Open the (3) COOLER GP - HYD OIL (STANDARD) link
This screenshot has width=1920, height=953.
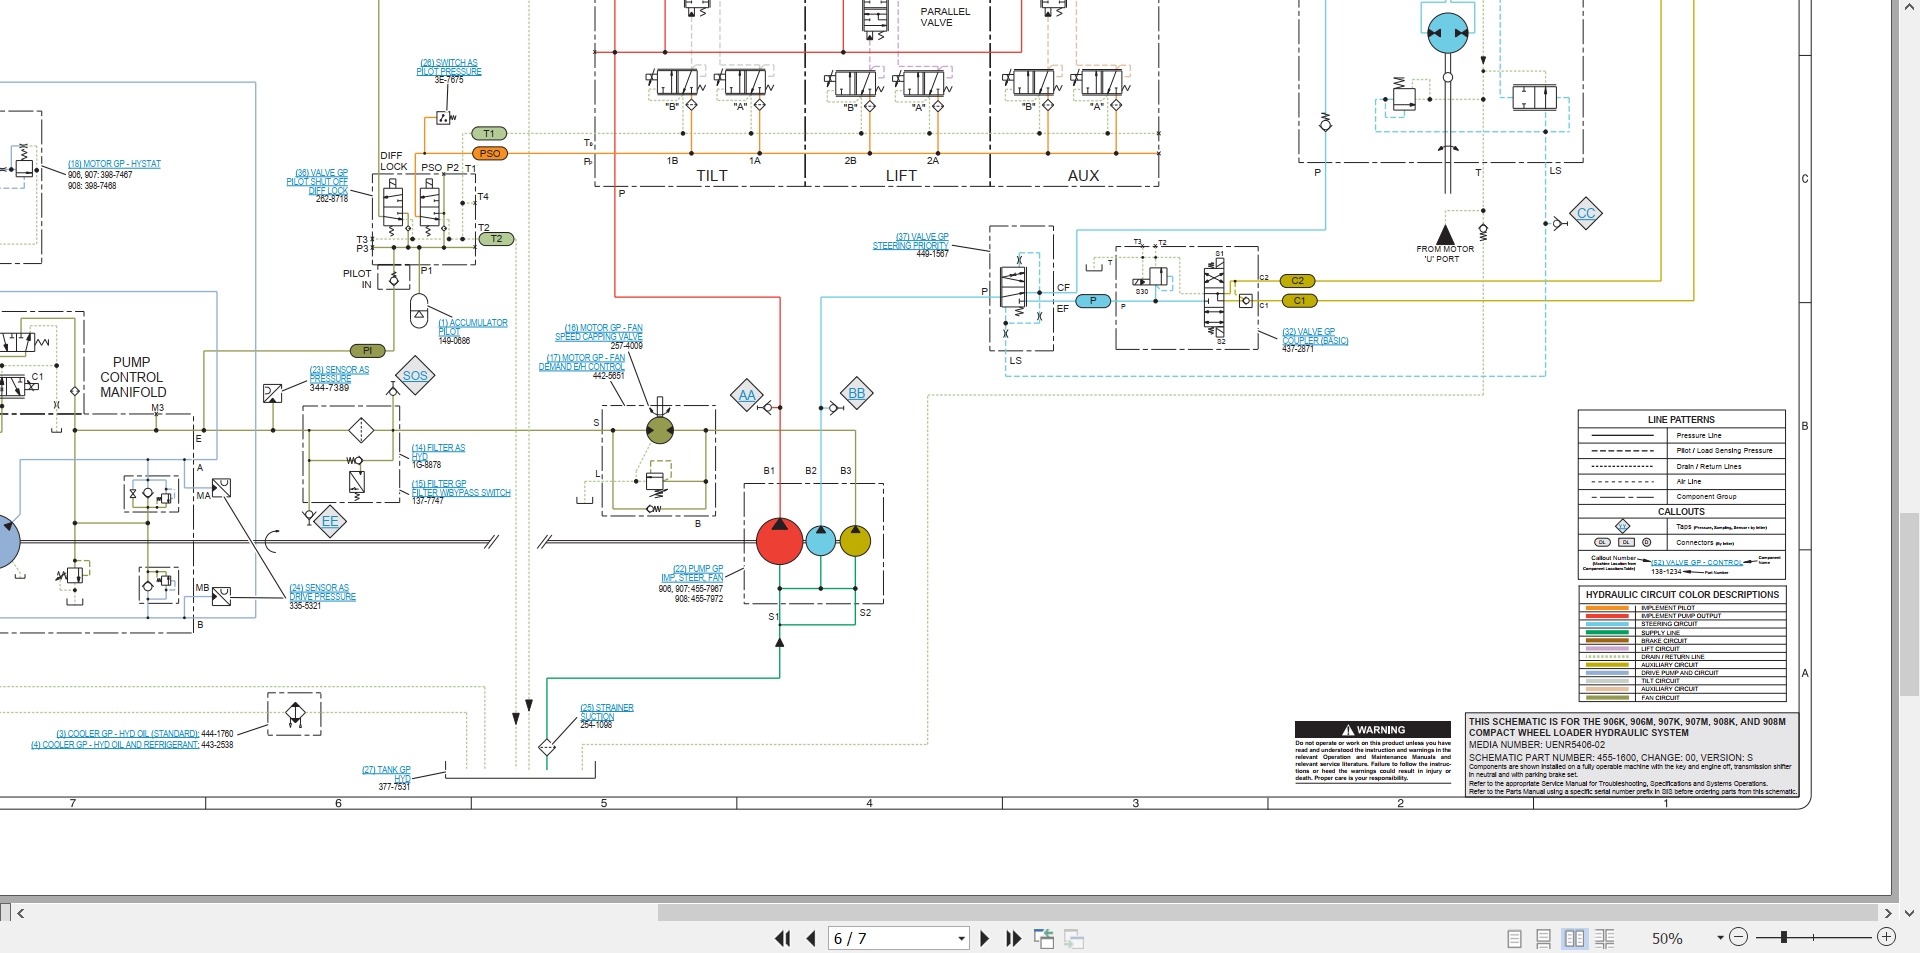[127, 734]
